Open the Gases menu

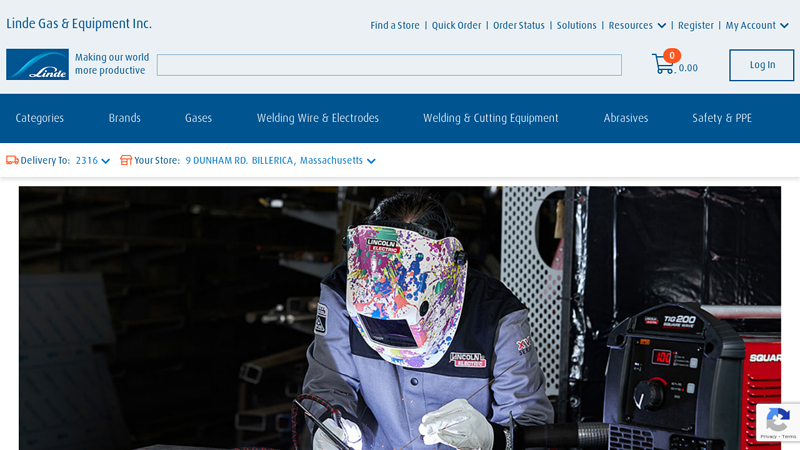198,118
